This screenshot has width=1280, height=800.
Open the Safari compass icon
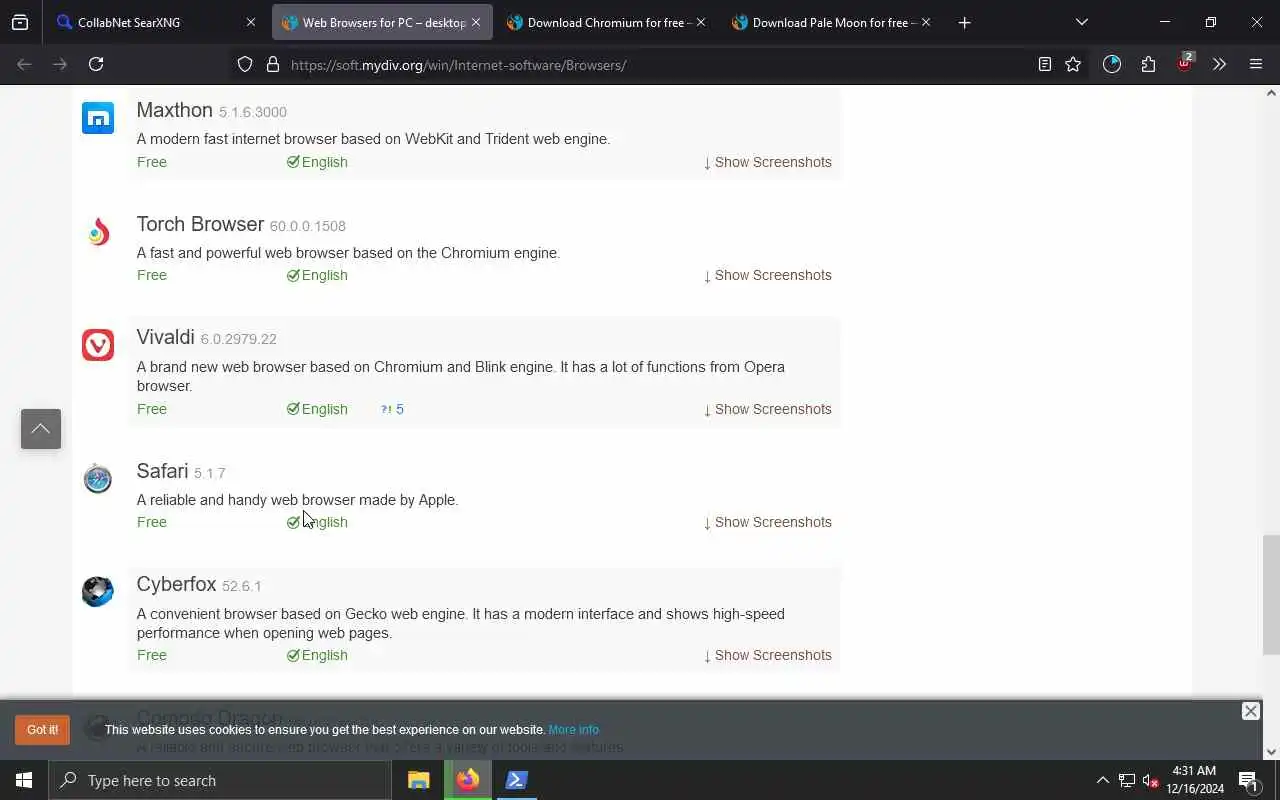click(98, 479)
